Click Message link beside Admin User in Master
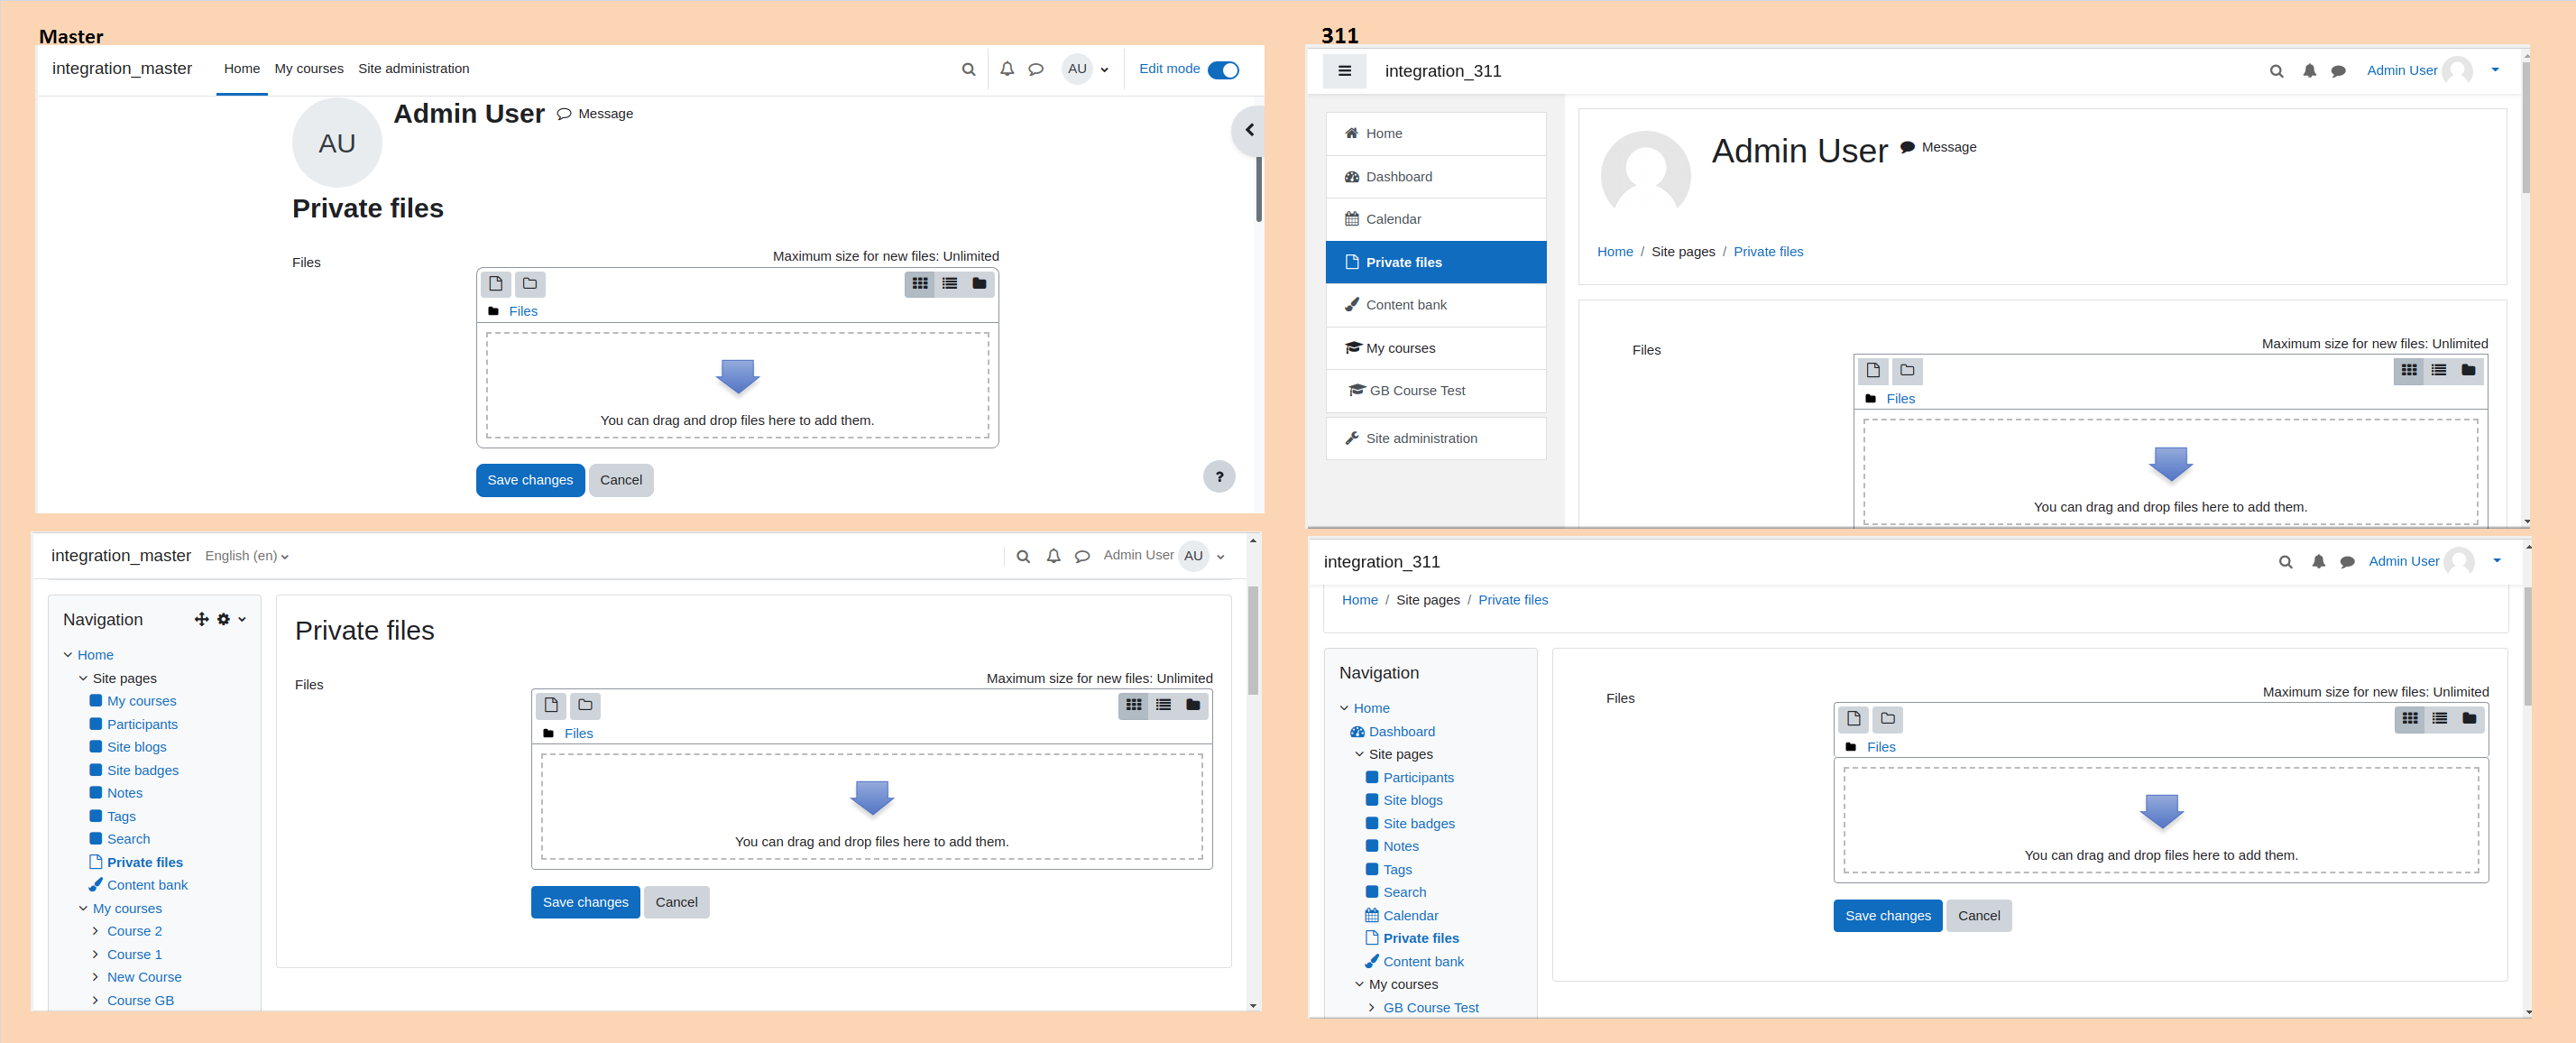Screen dimensions: 2576x1043 coord(595,114)
